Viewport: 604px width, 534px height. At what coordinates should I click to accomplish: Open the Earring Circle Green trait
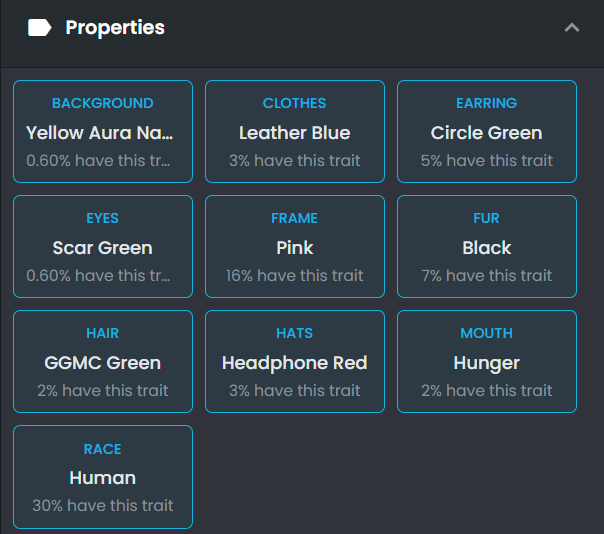pyautogui.click(x=487, y=131)
